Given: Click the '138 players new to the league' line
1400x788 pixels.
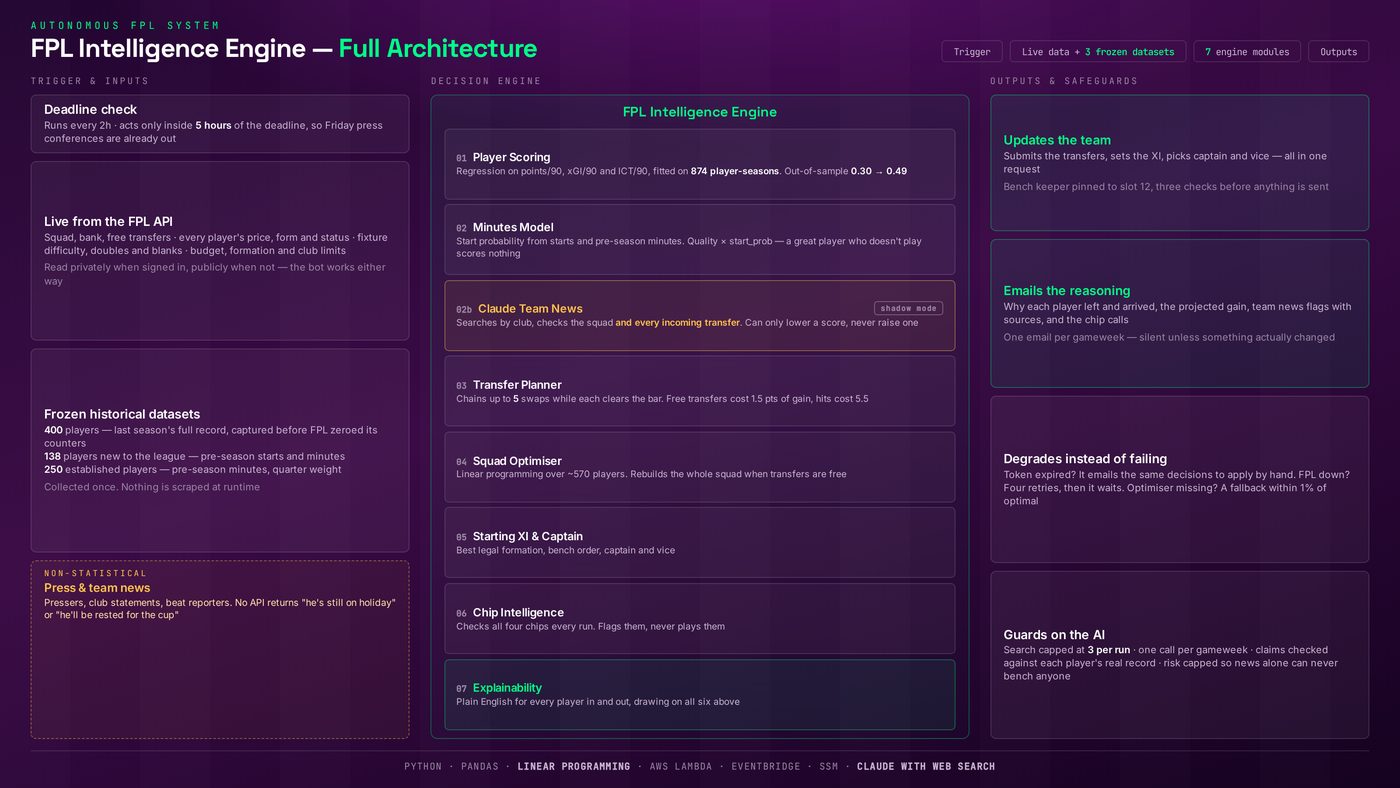Looking at the screenshot, I should click(x=194, y=456).
